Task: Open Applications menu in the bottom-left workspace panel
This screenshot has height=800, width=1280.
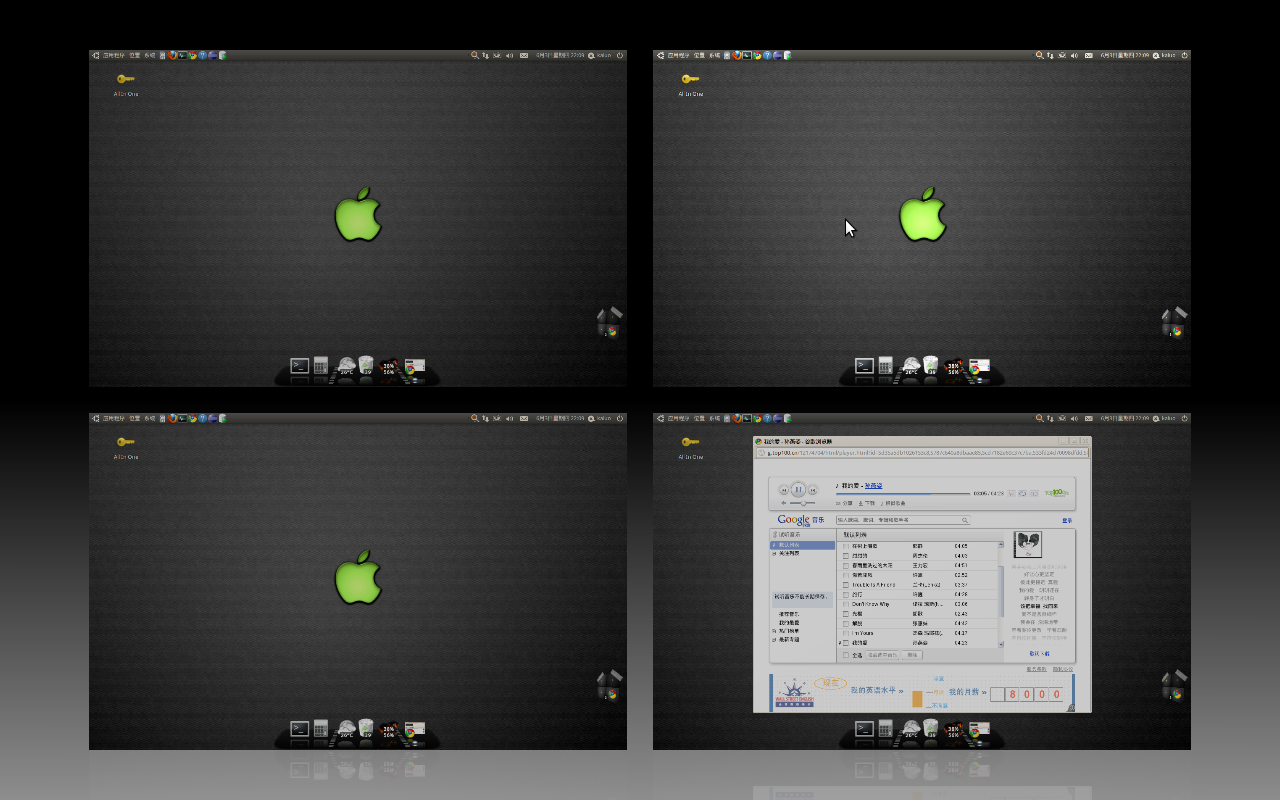Action: (114, 418)
